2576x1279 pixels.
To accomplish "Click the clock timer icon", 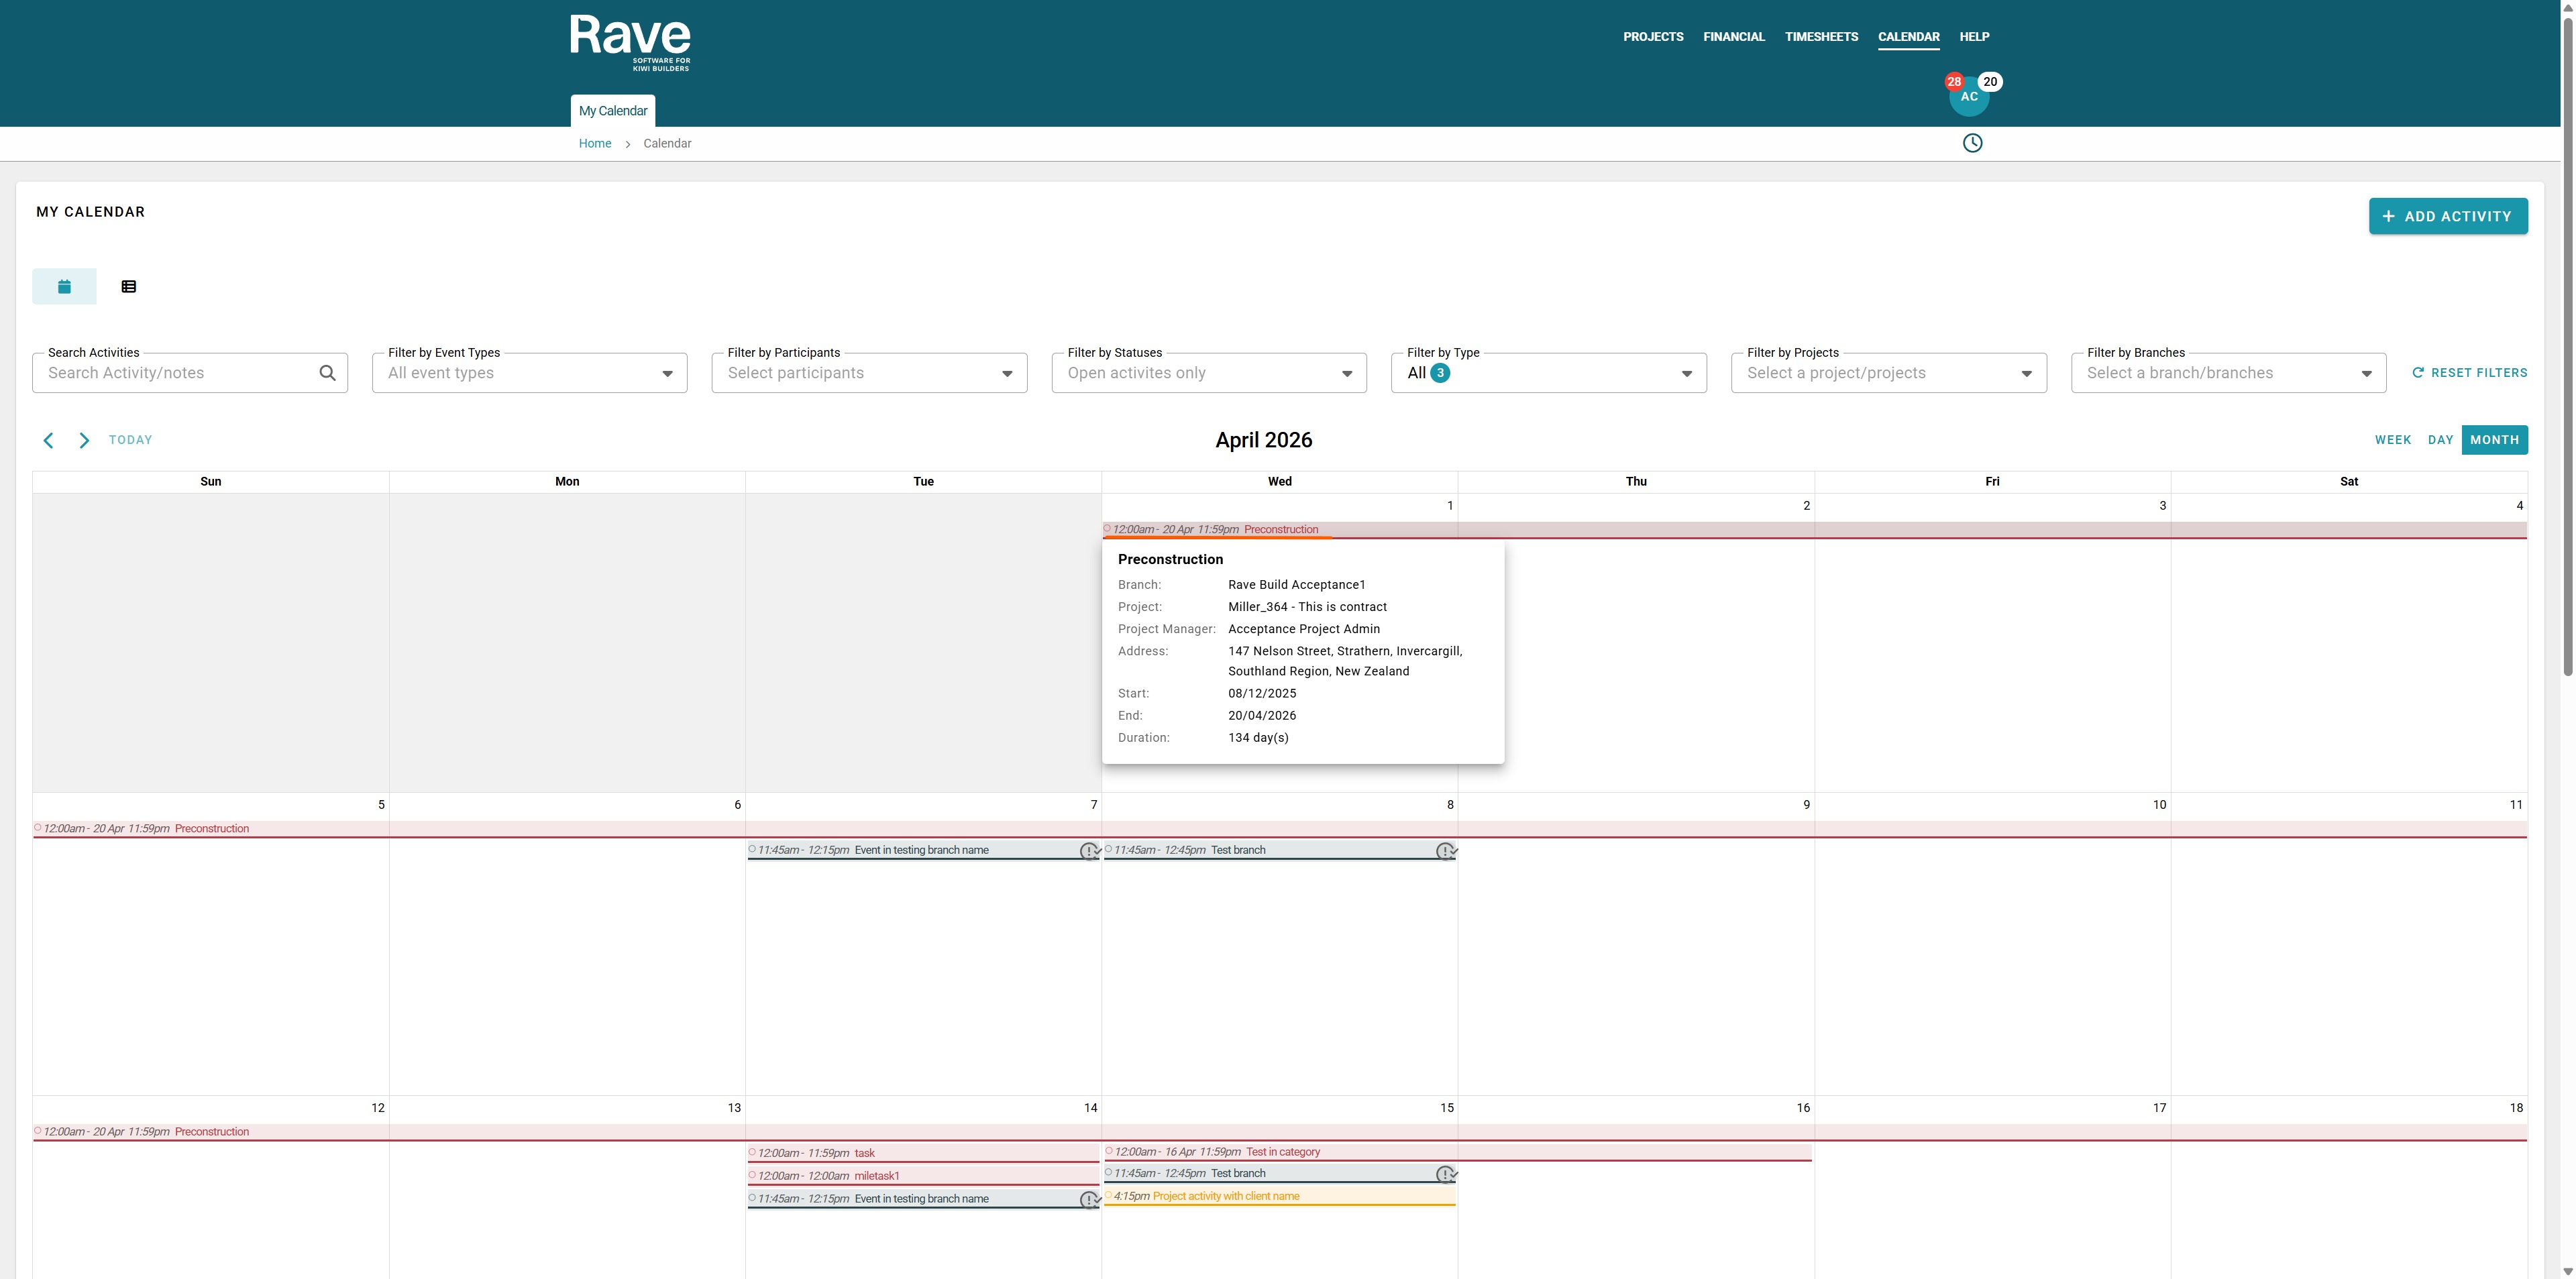I will tap(1971, 143).
